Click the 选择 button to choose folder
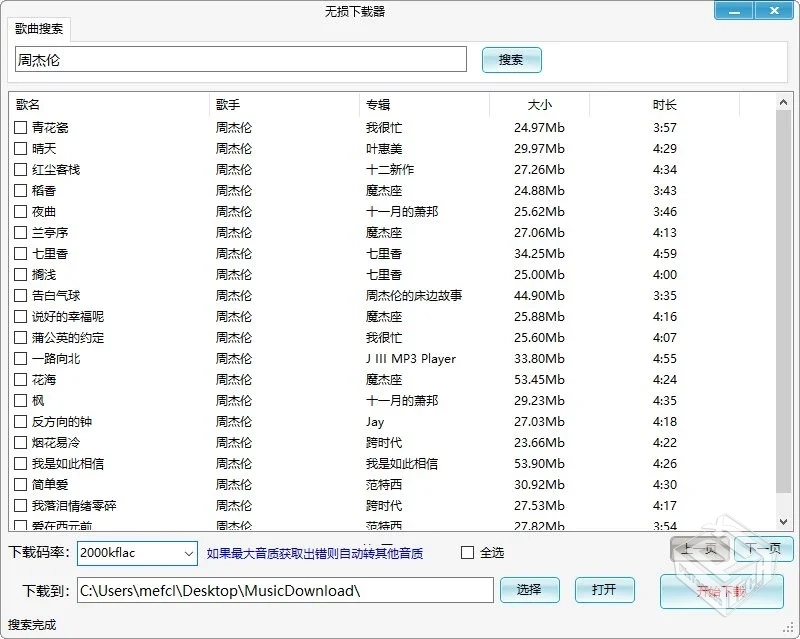The image size is (800, 639). 529,591
